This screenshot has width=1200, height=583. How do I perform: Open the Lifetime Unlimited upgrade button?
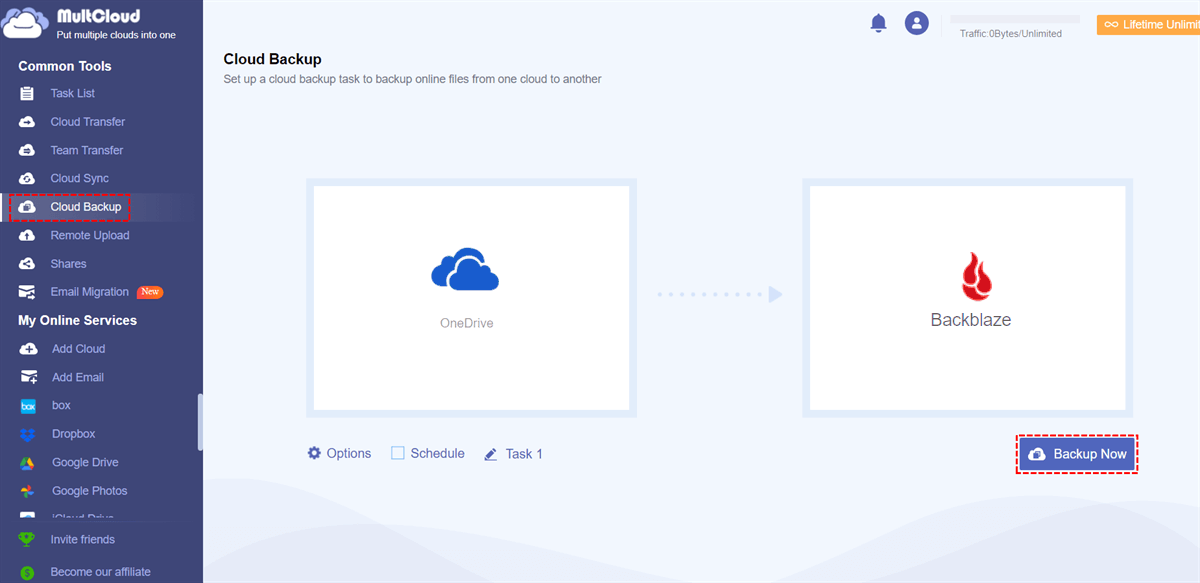[x=1148, y=24]
